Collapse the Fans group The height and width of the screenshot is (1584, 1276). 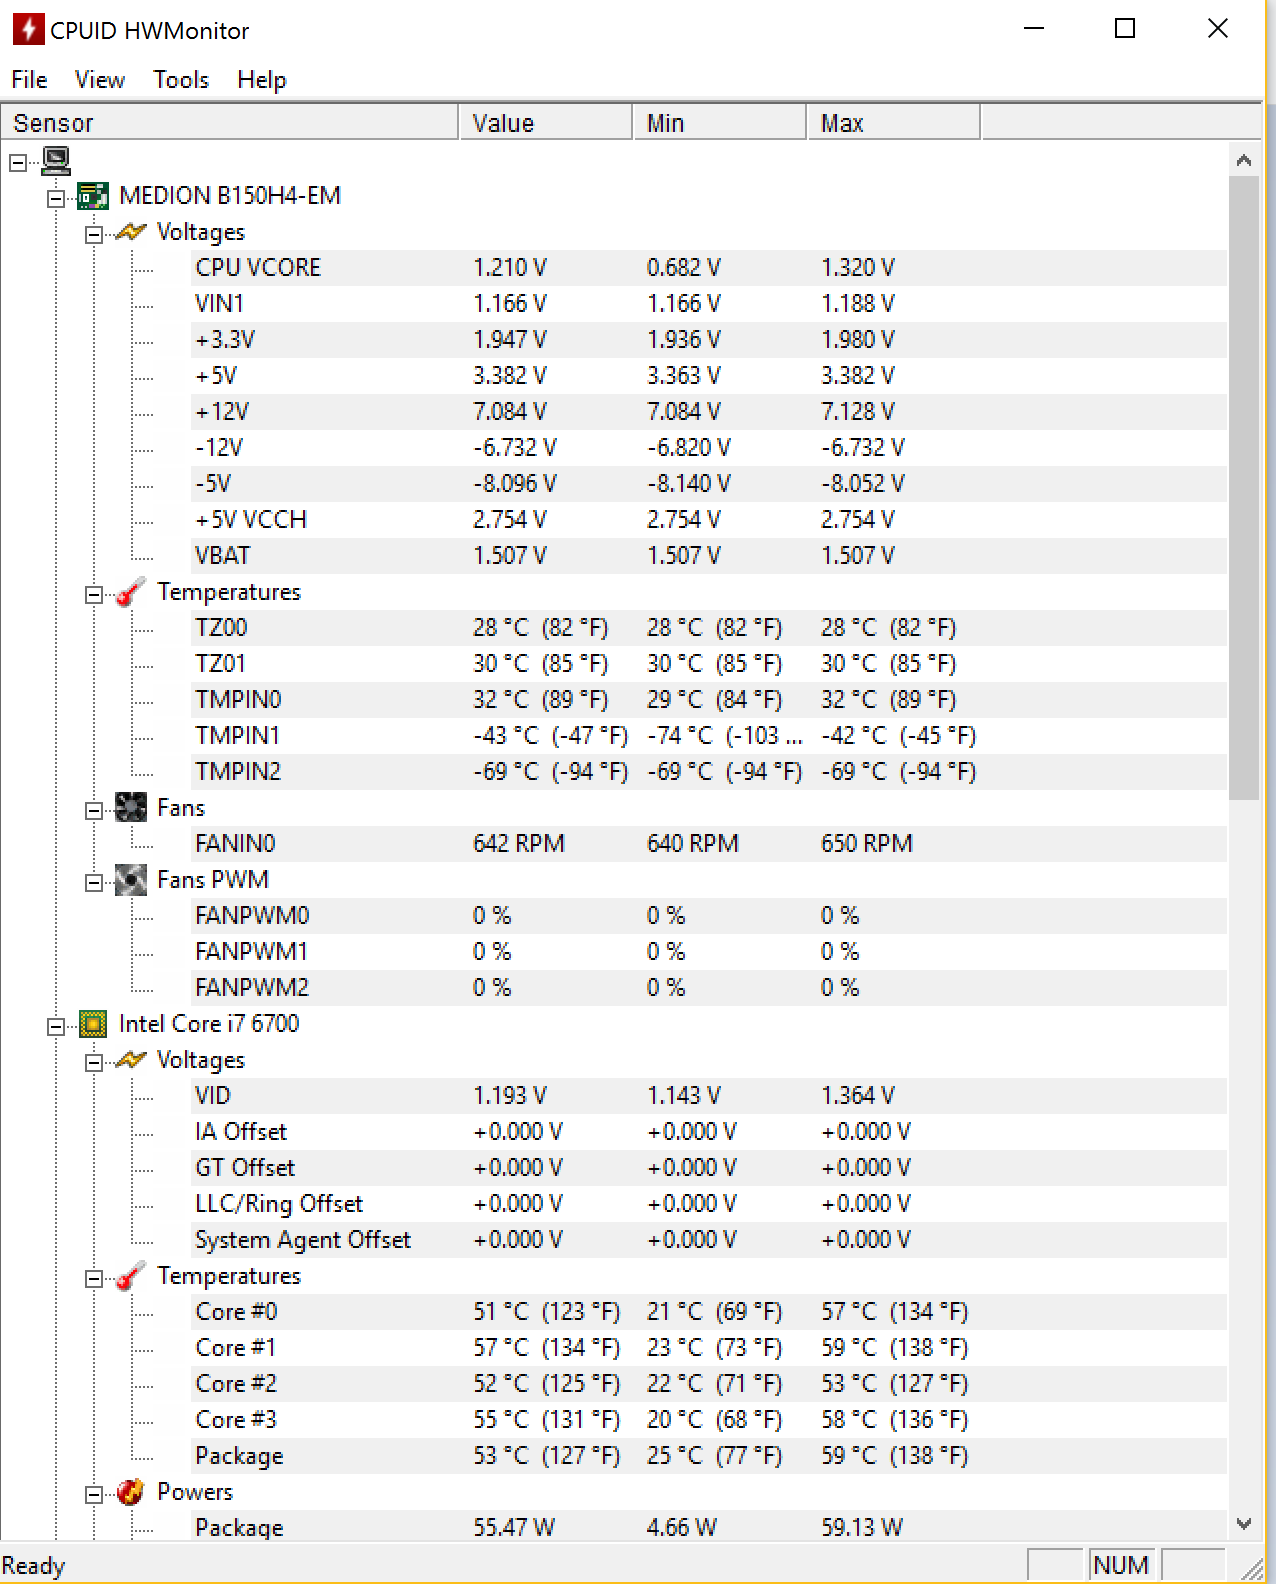(x=94, y=811)
